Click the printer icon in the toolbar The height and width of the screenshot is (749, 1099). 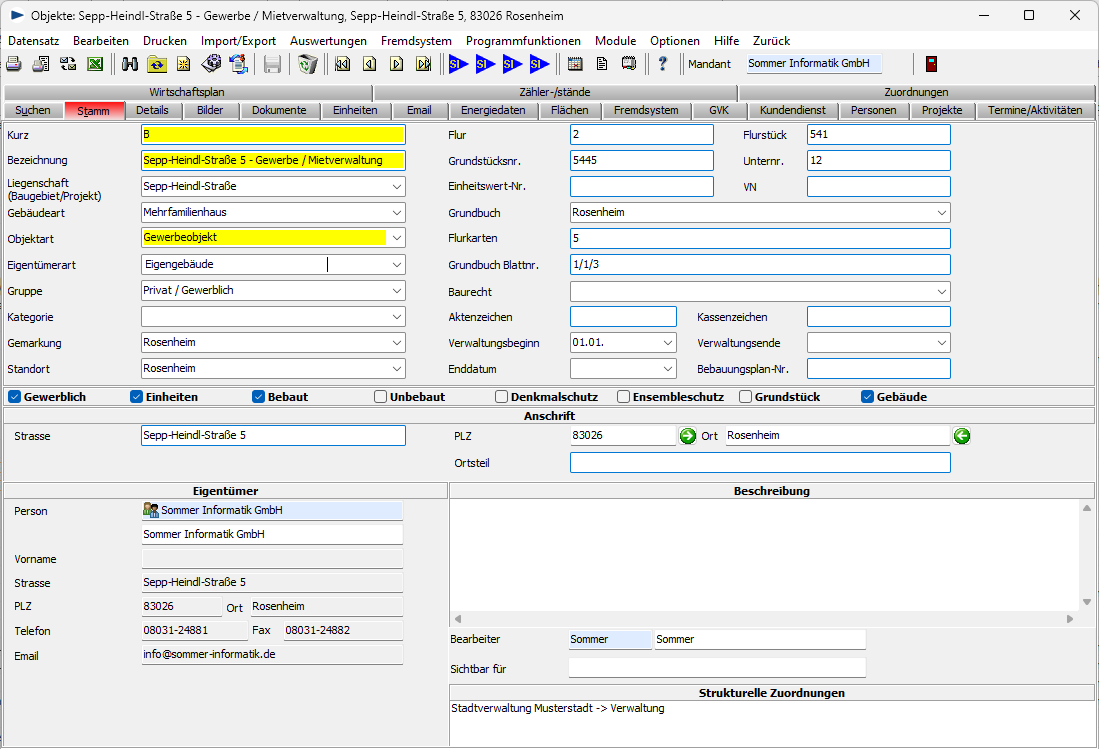pos(14,64)
